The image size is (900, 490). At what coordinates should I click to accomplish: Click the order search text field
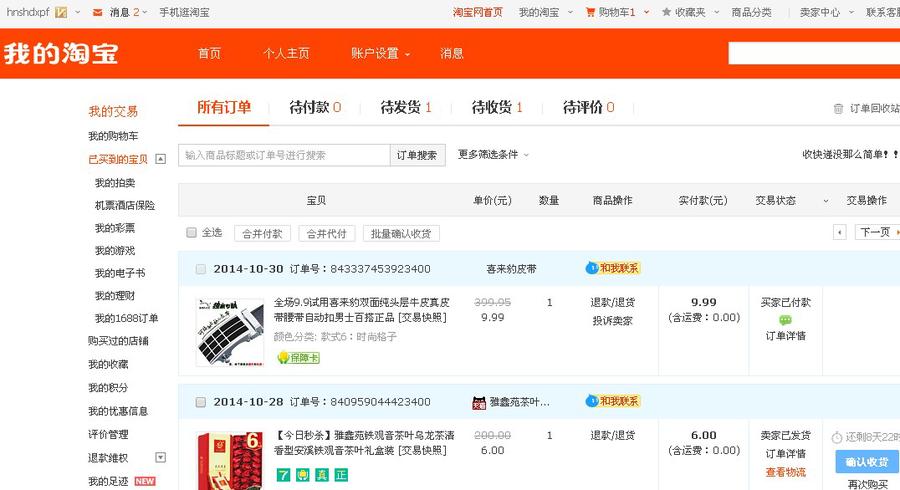click(284, 155)
